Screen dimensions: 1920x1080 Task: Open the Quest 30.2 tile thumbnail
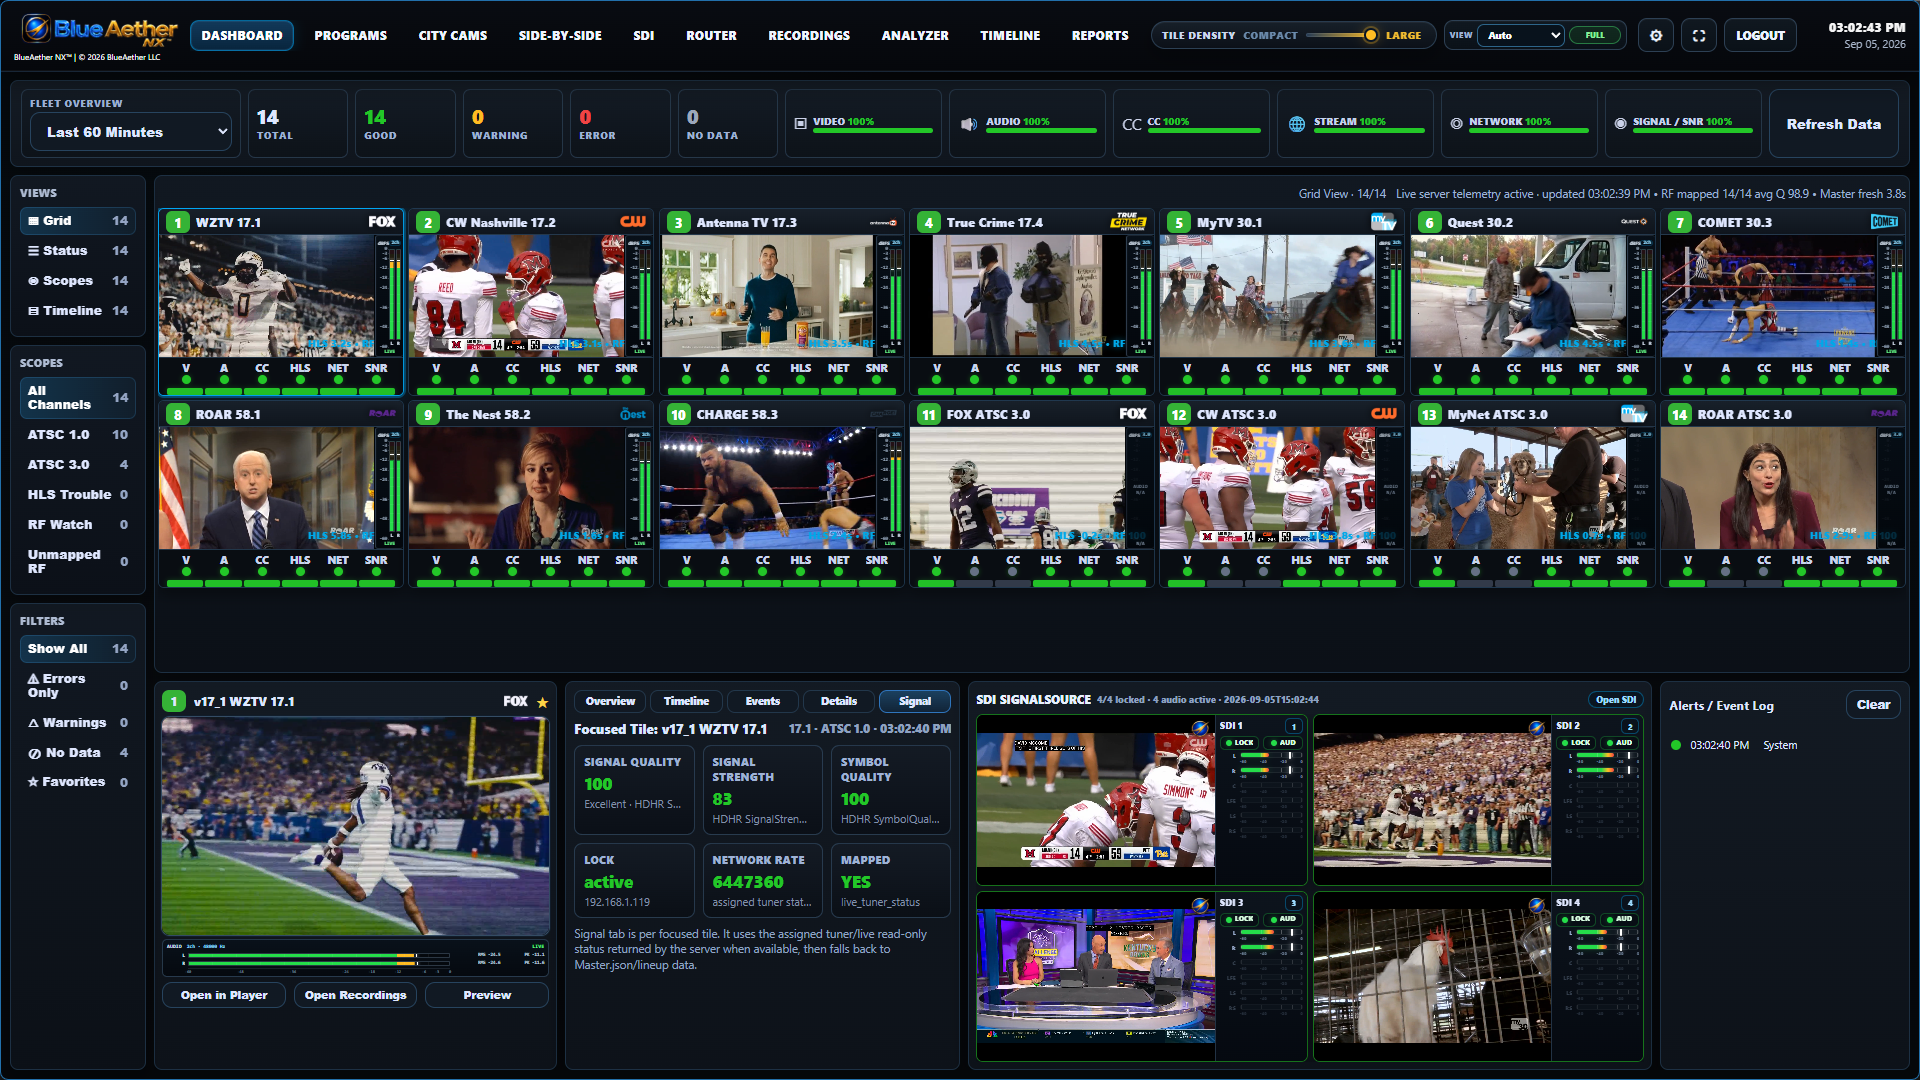1518,296
